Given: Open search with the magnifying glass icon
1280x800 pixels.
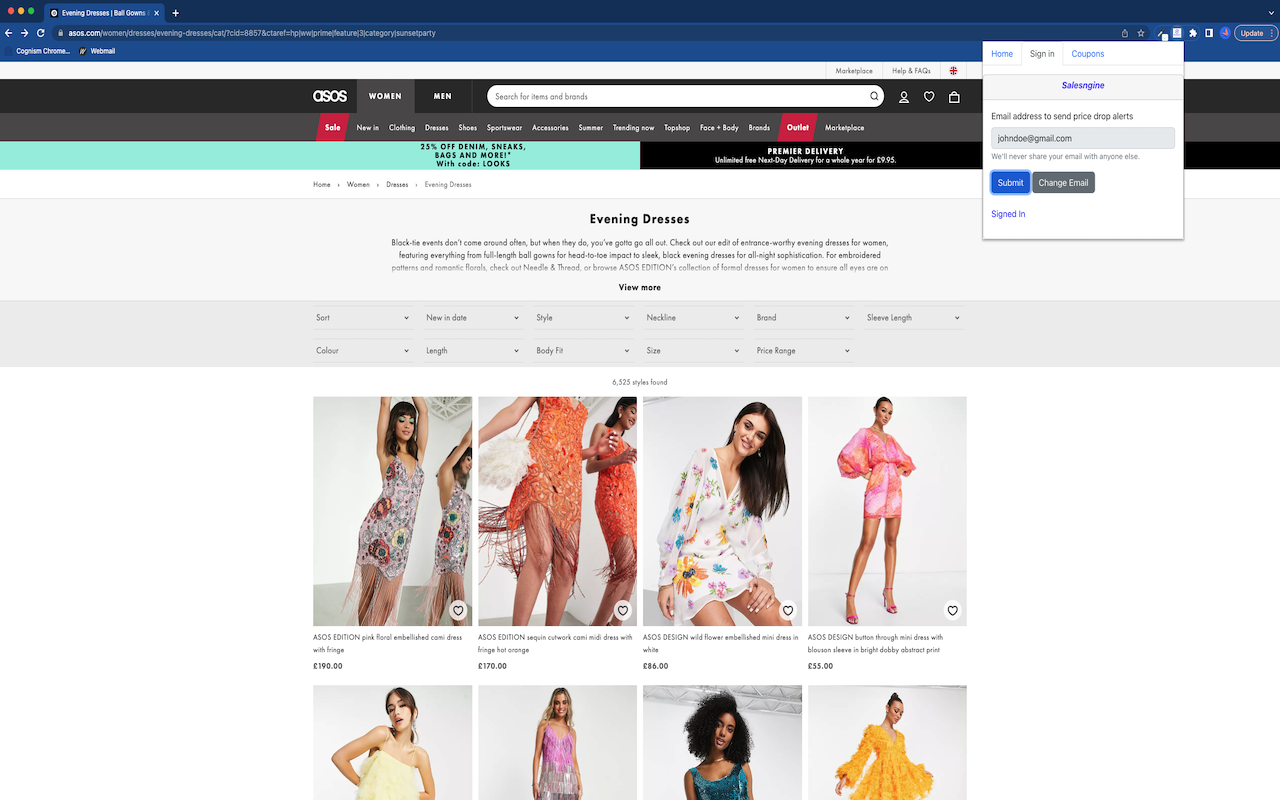Looking at the screenshot, I should pyautogui.click(x=873, y=96).
